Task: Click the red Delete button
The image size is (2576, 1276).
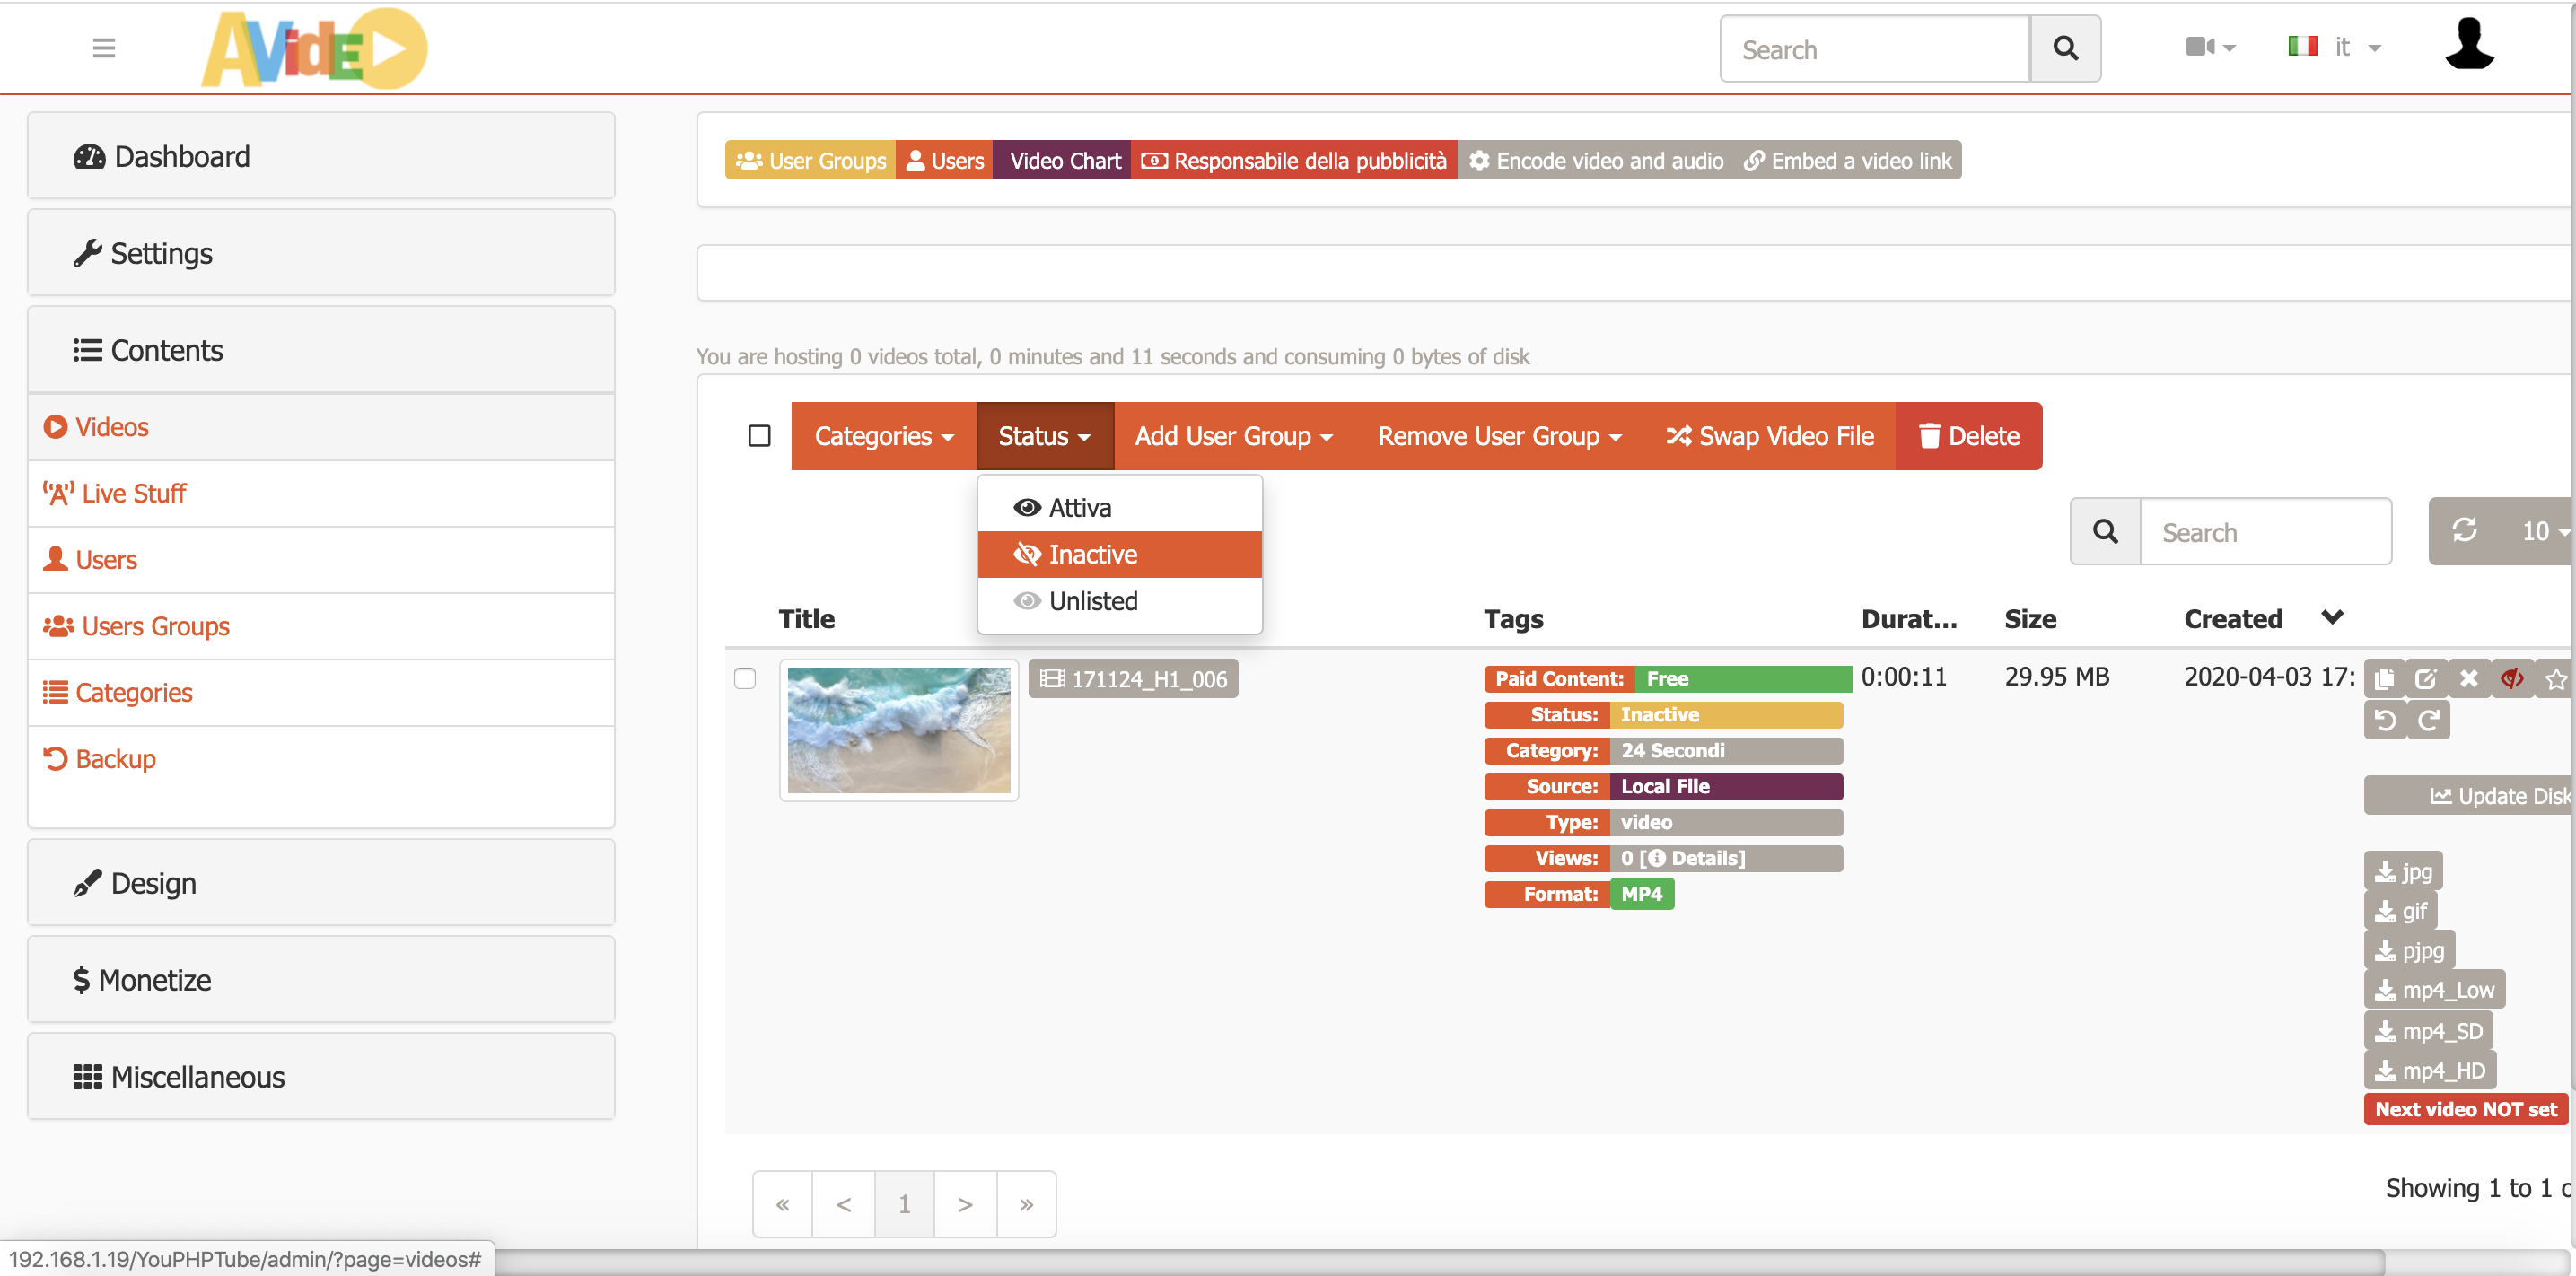Action: click(x=1969, y=436)
